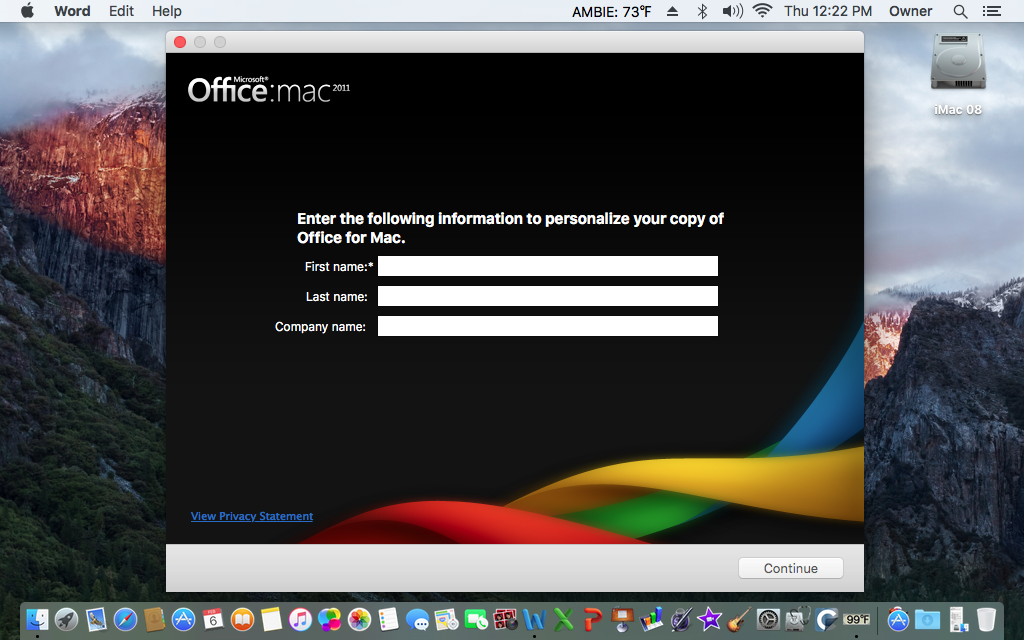Image resolution: width=1024 pixels, height=640 pixels.
Task: Open the ink bottle and pen Dock icon
Action: [680, 618]
